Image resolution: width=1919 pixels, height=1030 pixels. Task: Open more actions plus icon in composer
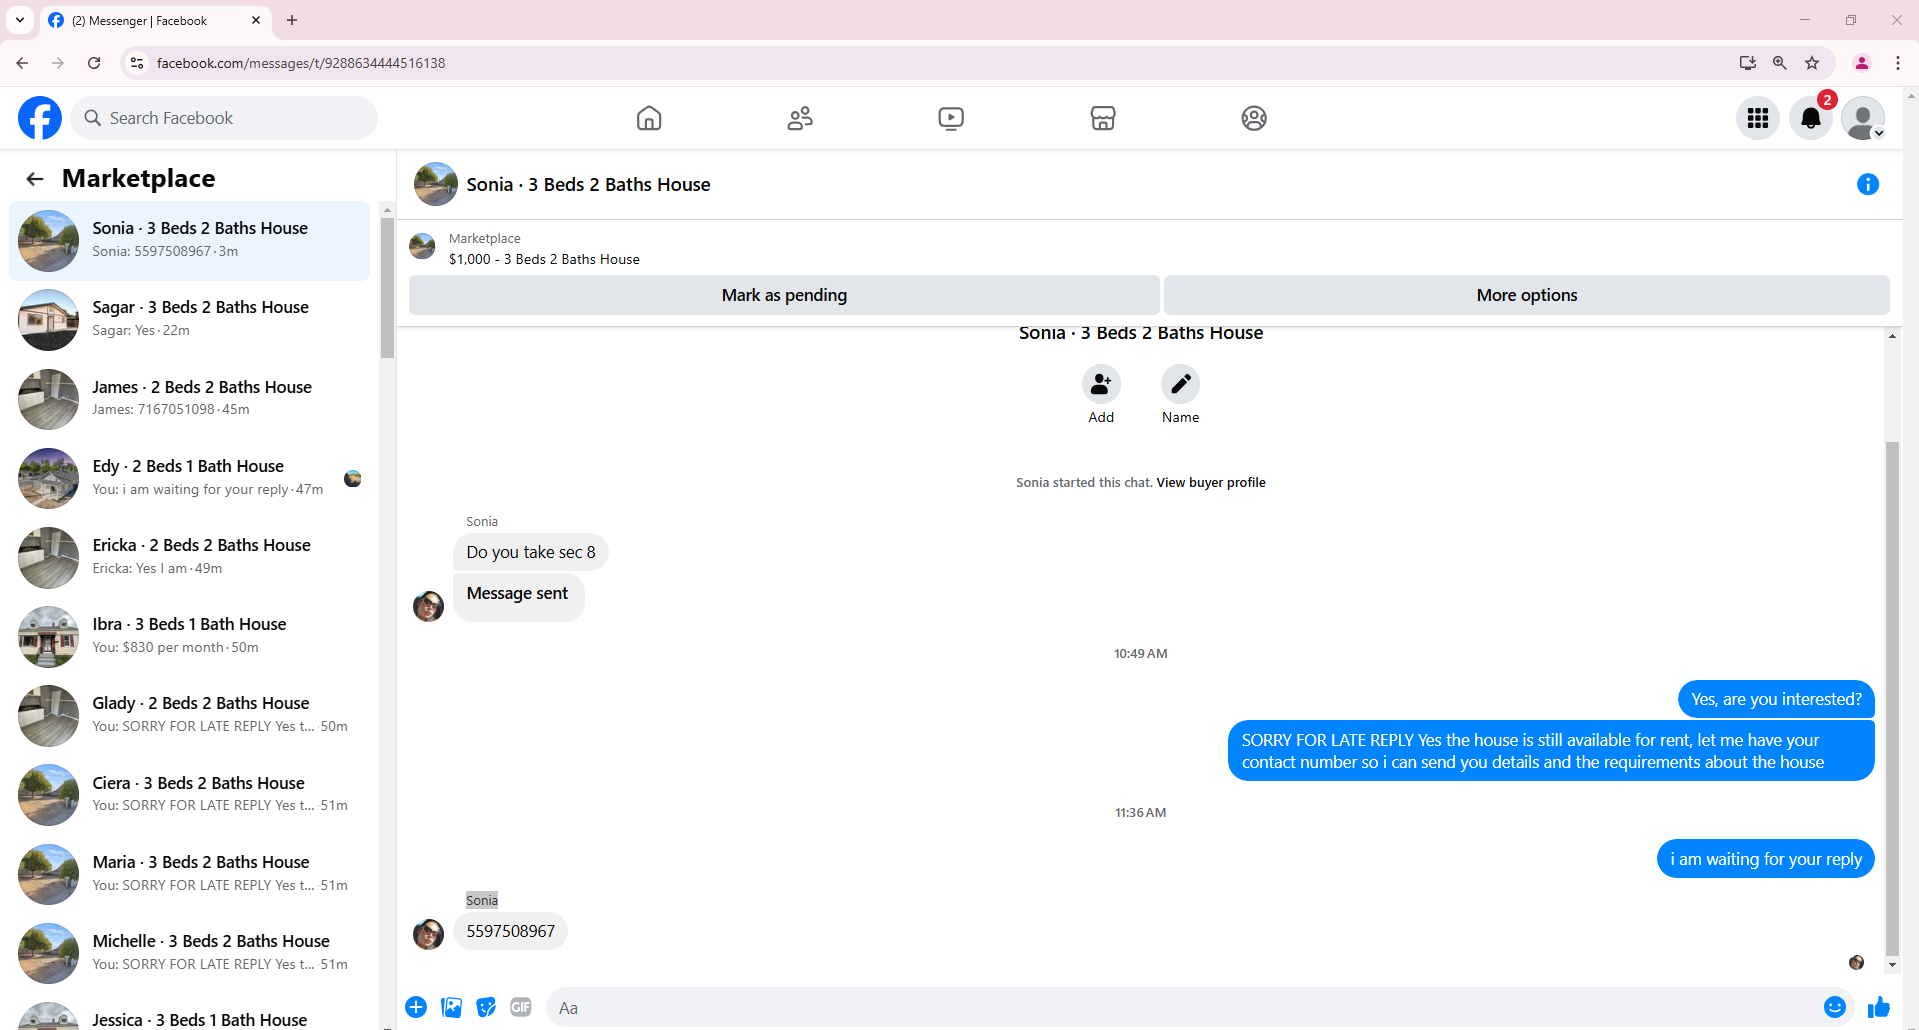[416, 1007]
